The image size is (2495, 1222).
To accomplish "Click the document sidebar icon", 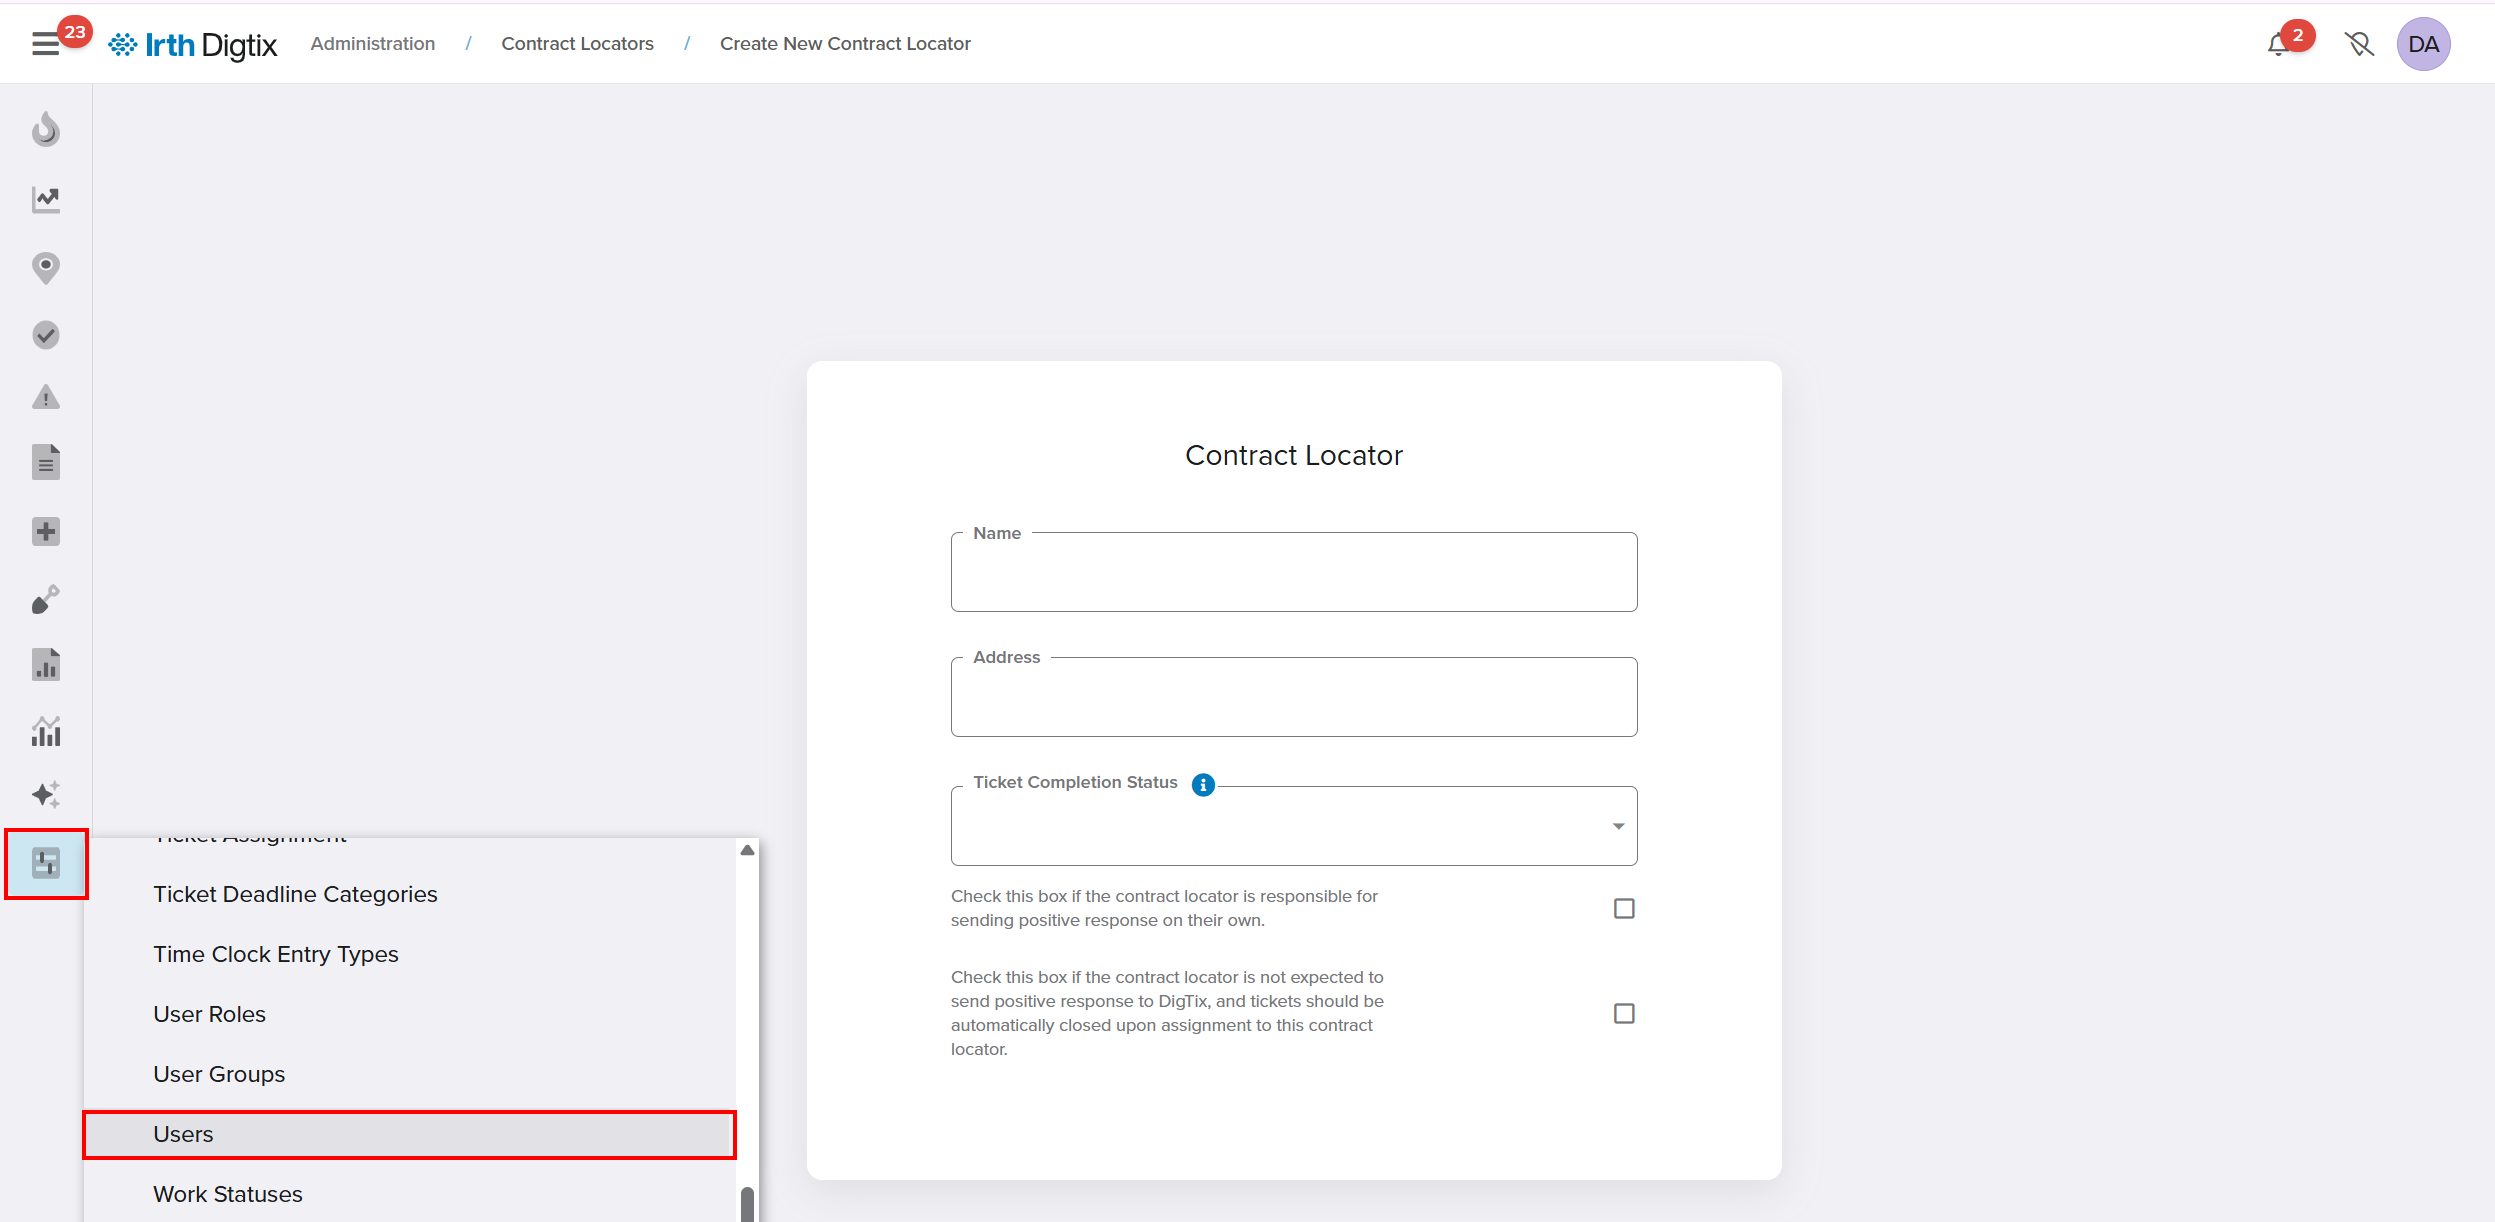I will 46,463.
